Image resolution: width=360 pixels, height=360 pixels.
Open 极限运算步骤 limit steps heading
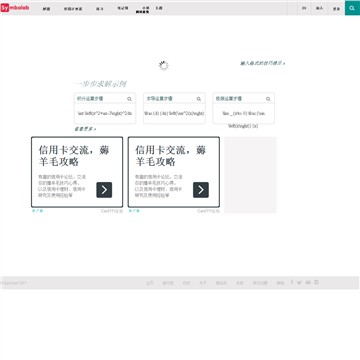229,99
